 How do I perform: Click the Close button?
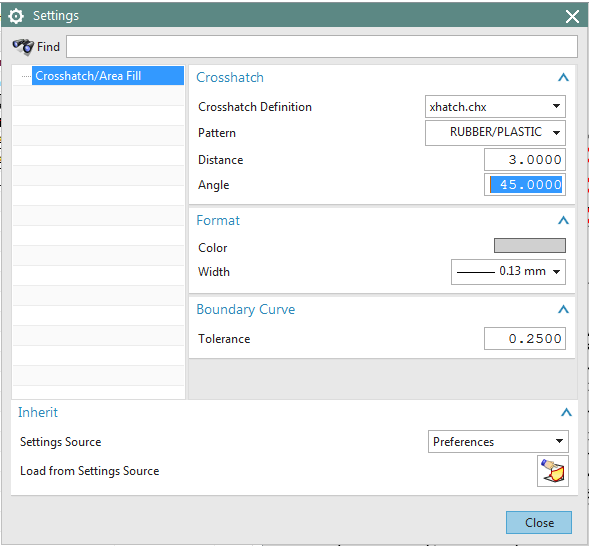[539, 522]
